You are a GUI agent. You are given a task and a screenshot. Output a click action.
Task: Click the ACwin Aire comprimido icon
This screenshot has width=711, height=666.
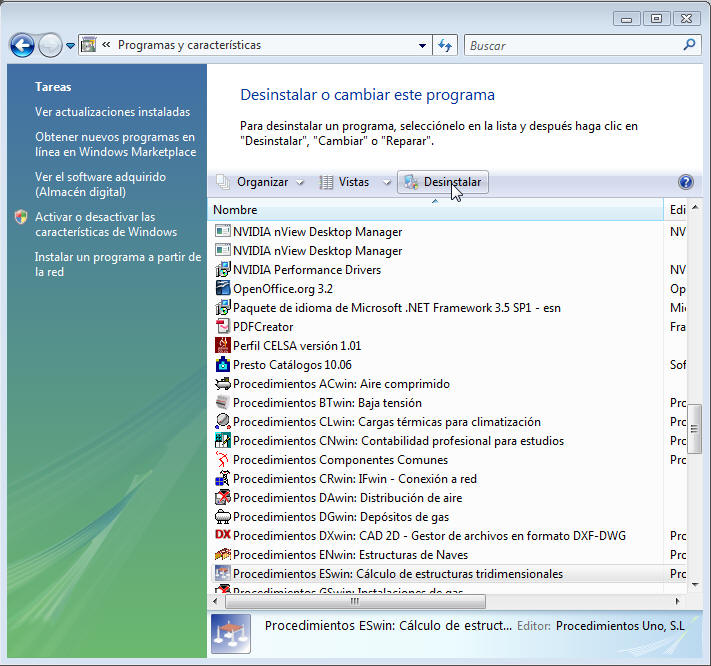pos(222,384)
